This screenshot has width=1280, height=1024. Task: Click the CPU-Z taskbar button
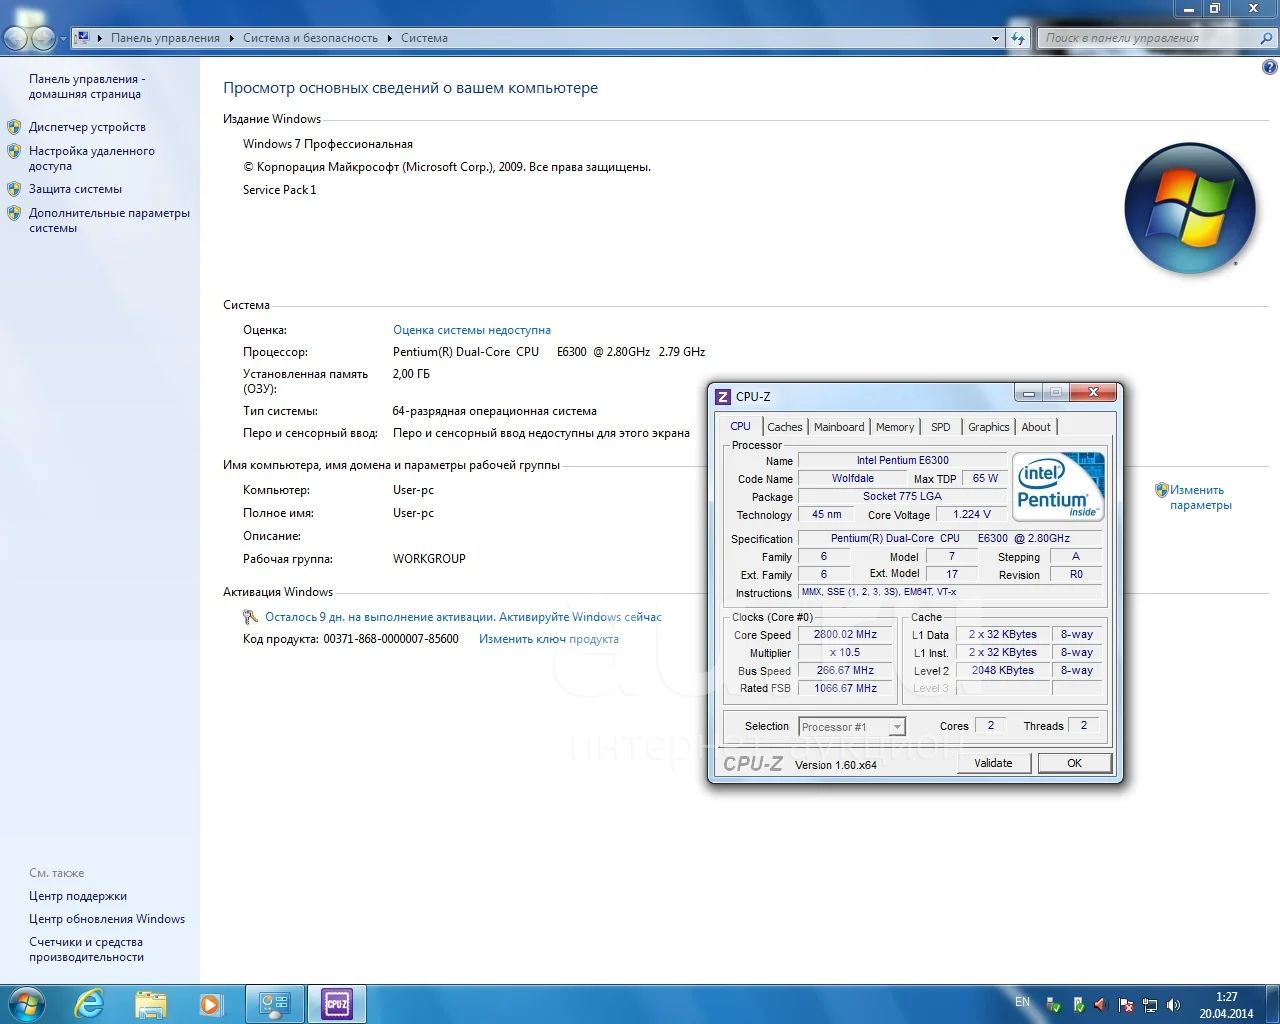pyautogui.click(x=337, y=1004)
